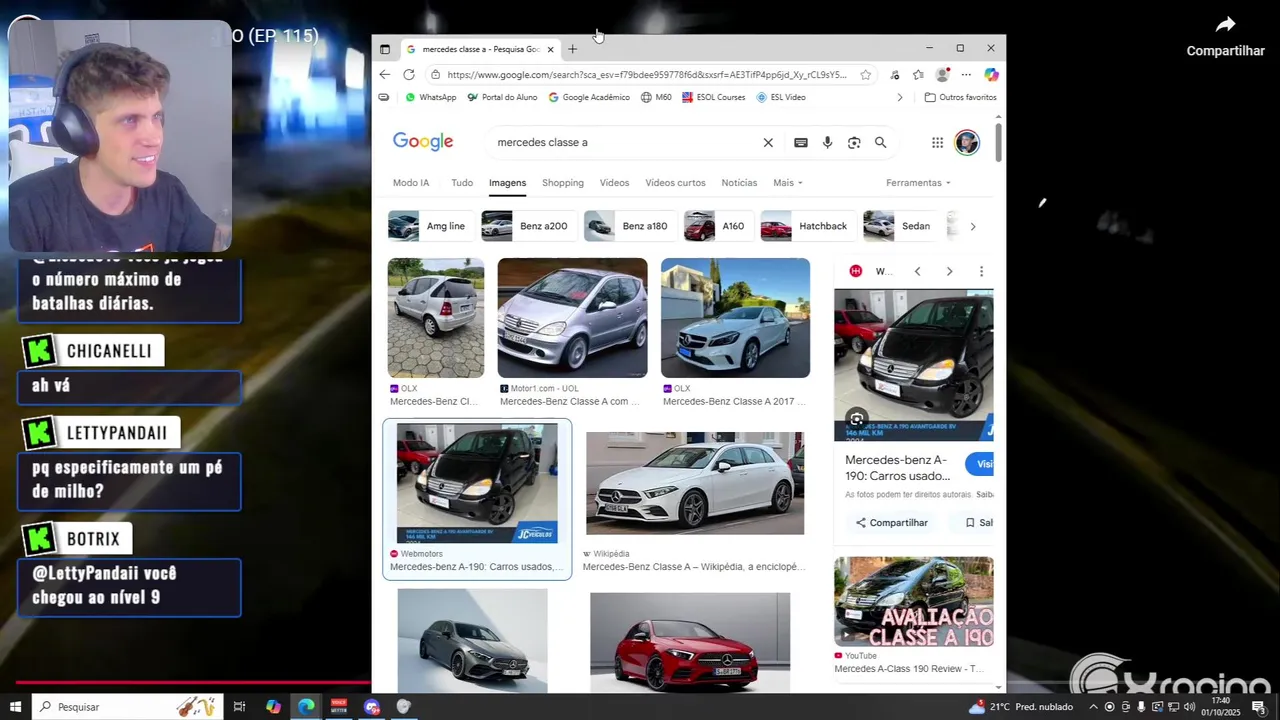Open preview panel three-dot options
This screenshot has height=720, width=1280.
[x=981, y=271]
